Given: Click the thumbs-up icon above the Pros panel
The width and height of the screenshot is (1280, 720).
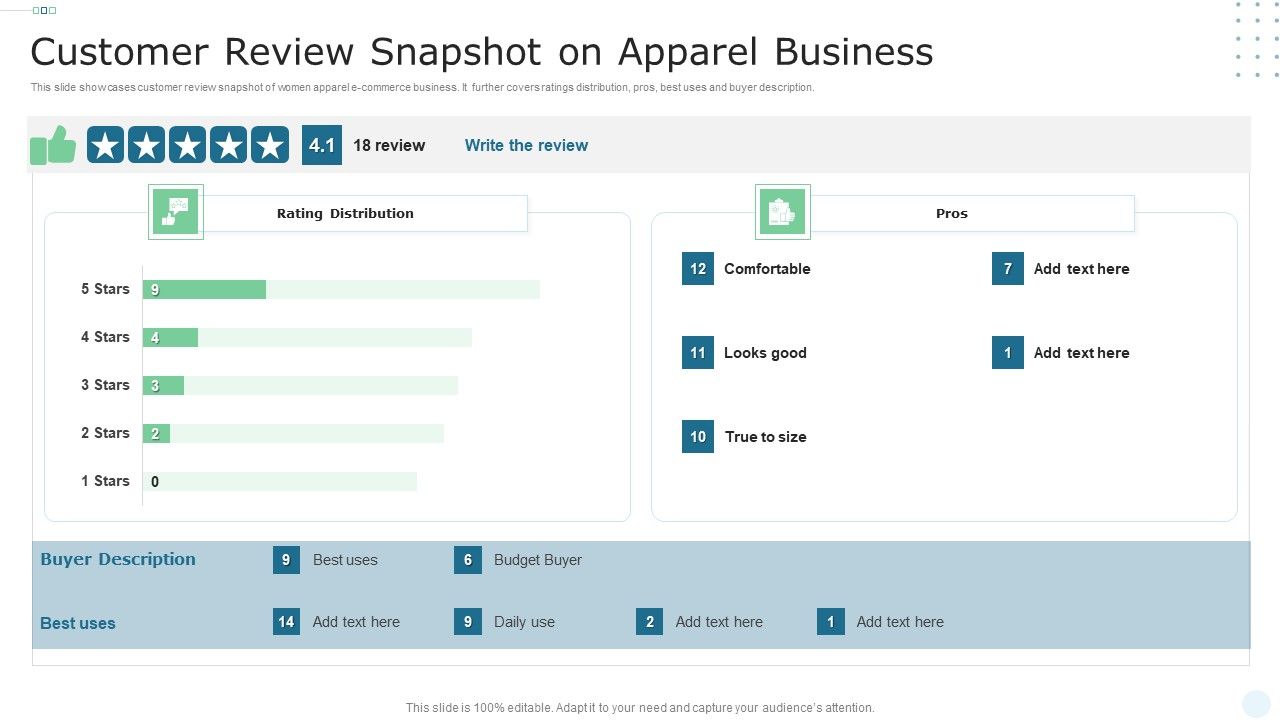Looking at the screenshot, I should coord(783,210).
